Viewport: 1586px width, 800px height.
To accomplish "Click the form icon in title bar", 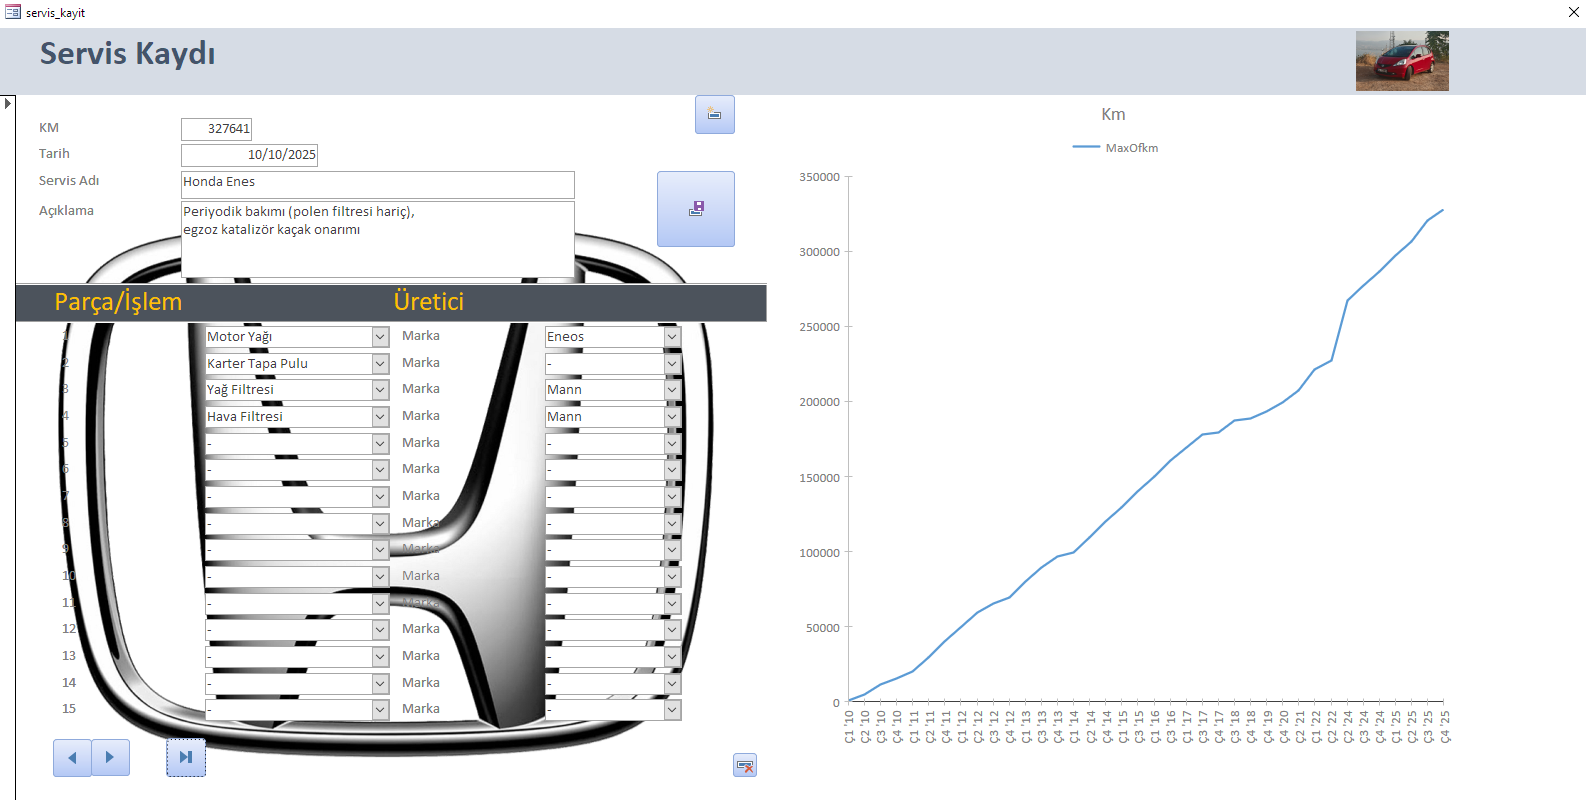I will pyautogui.click(x=12, y=12).
